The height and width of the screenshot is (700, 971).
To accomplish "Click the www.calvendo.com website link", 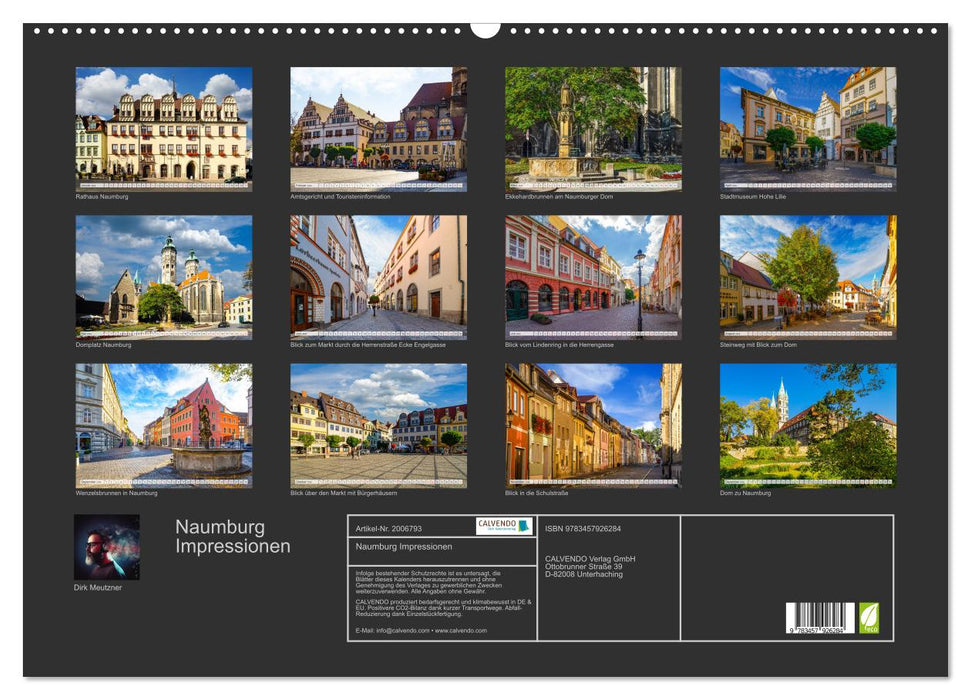I will 460,631.
